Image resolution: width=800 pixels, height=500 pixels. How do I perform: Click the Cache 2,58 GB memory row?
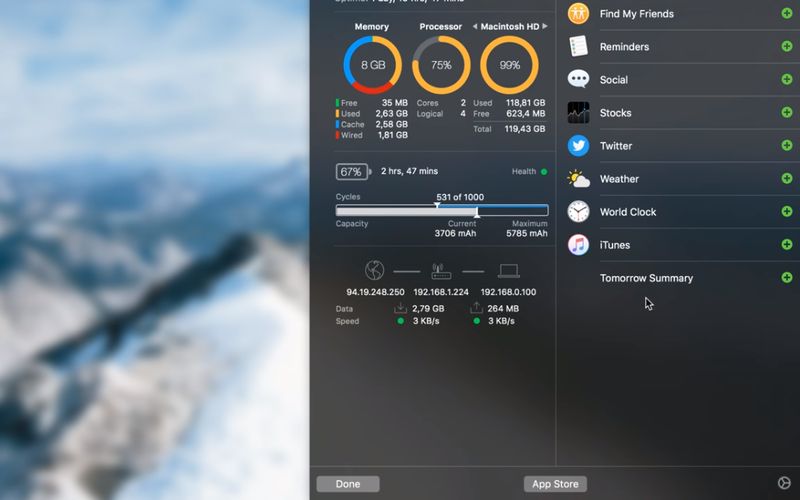(371, 124)
